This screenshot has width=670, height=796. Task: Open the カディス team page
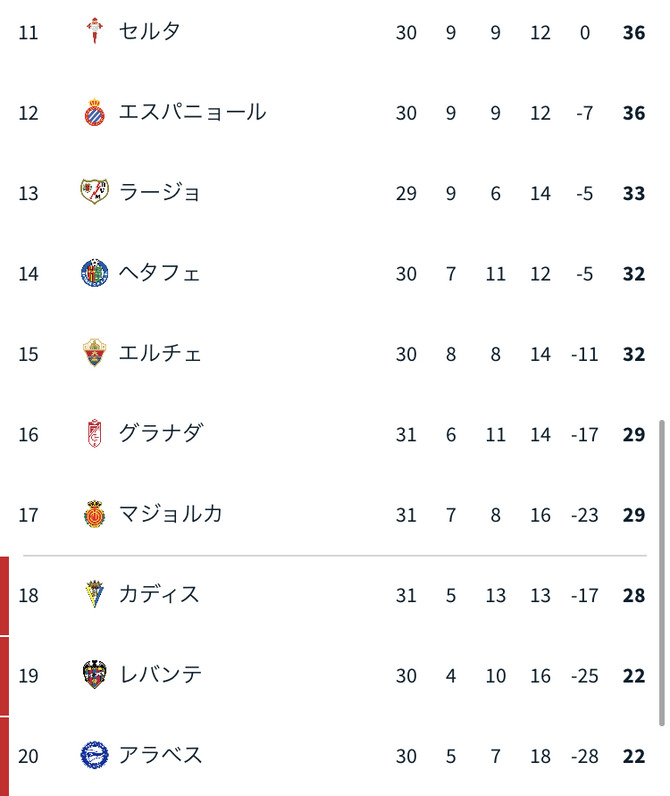click(160, 594)
